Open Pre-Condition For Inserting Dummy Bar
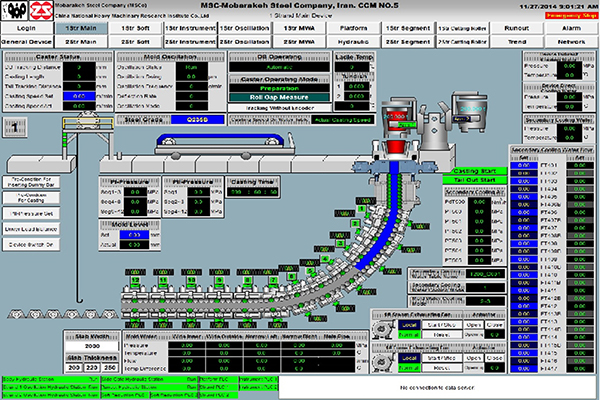Viewport: 600px width, 400px height. [x=31, y=182]
